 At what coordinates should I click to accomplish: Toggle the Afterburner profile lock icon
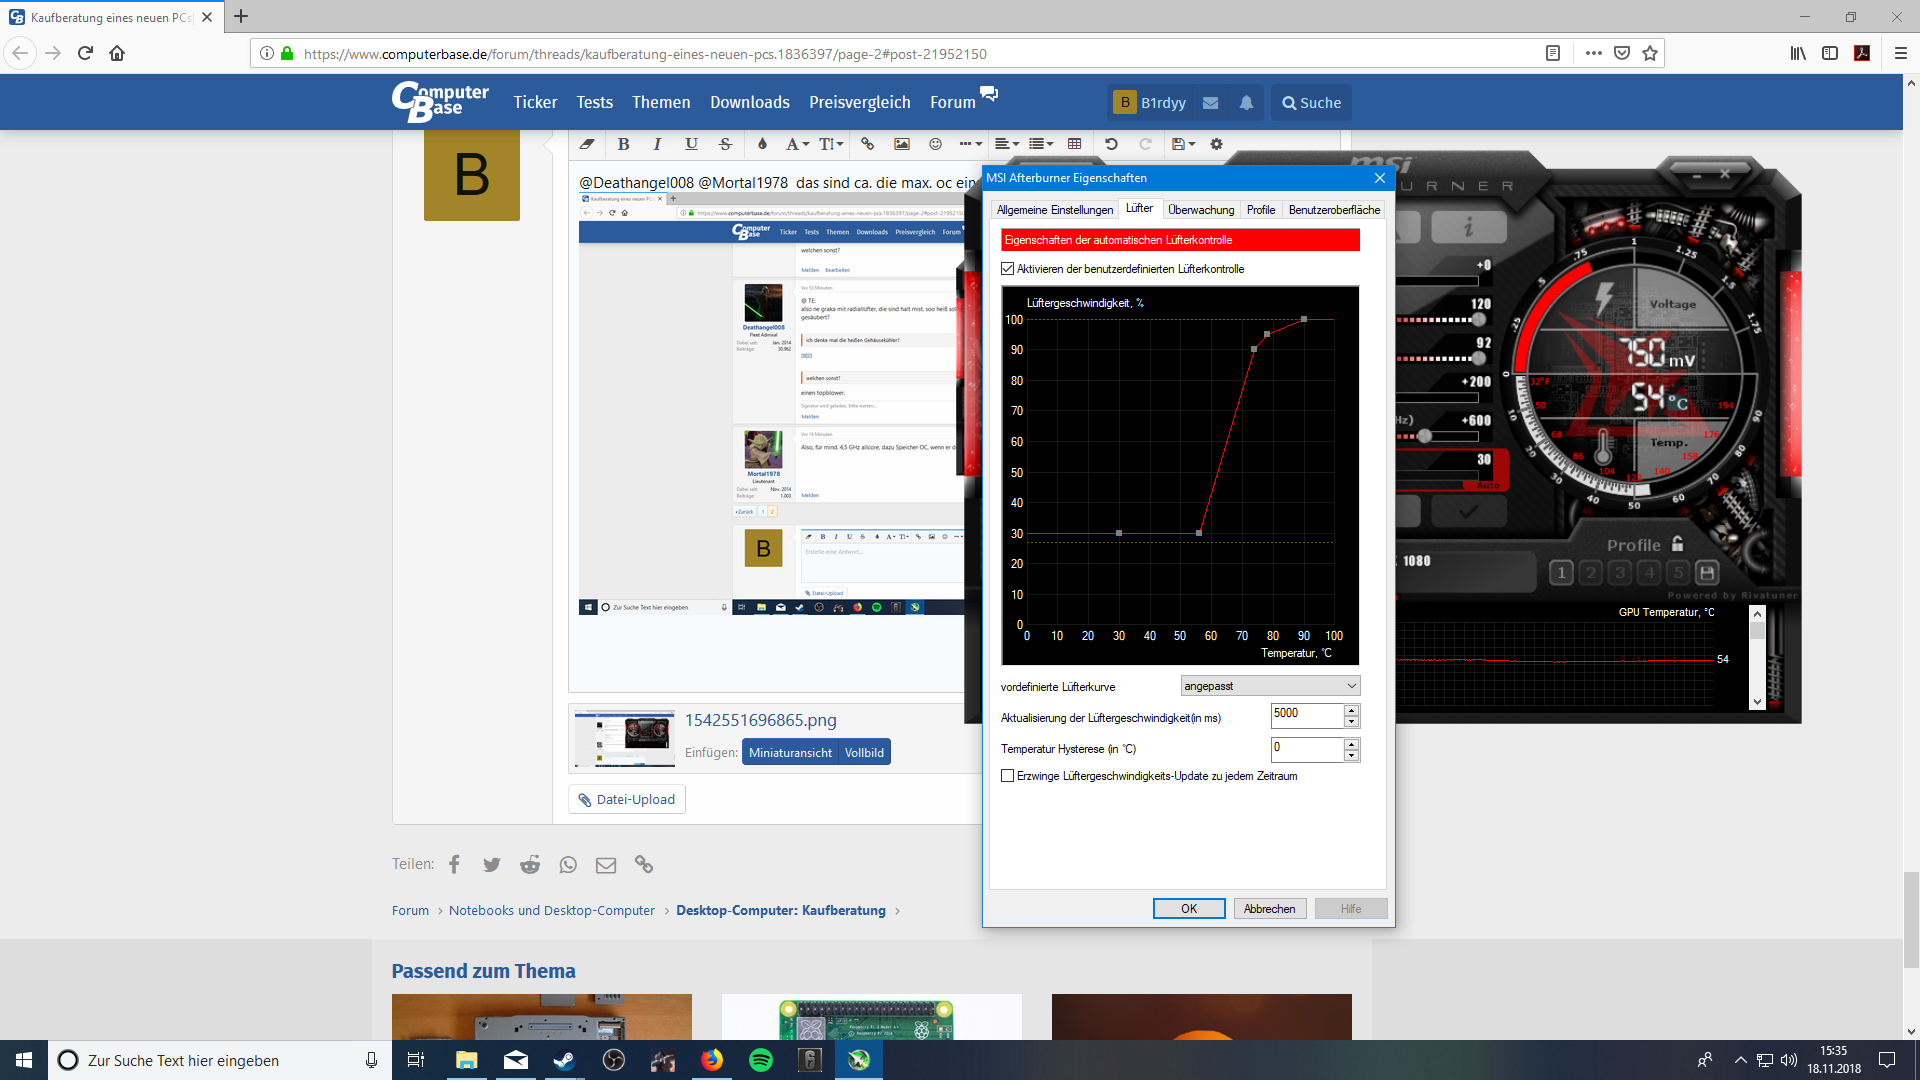pyautogui.click(x=1678, y=544)
